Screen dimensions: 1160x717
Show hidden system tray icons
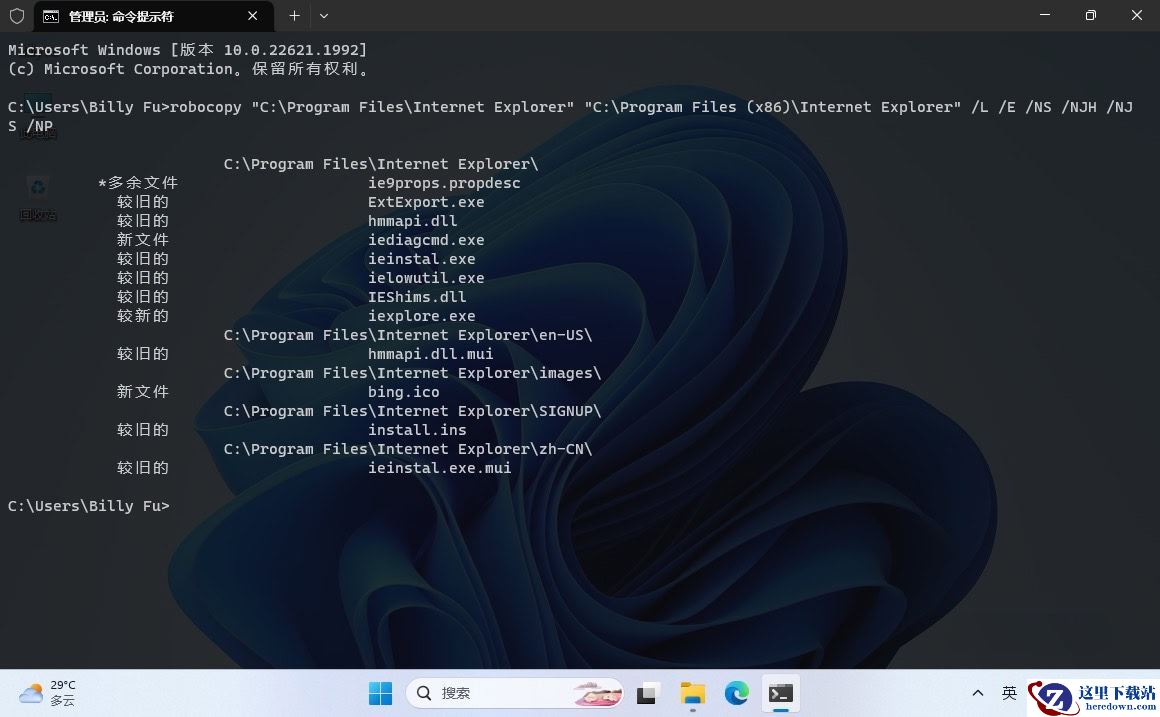click(977, 693)
